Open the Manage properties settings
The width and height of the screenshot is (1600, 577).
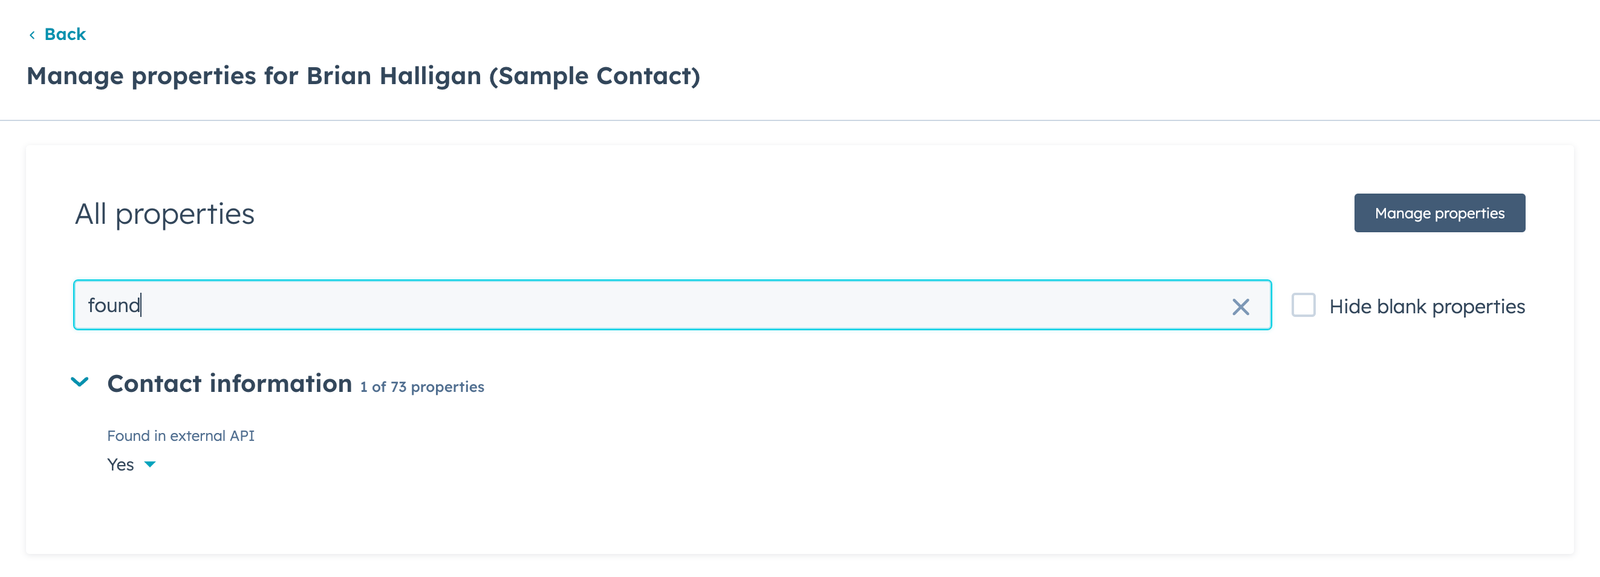[x=1439, y=213]
